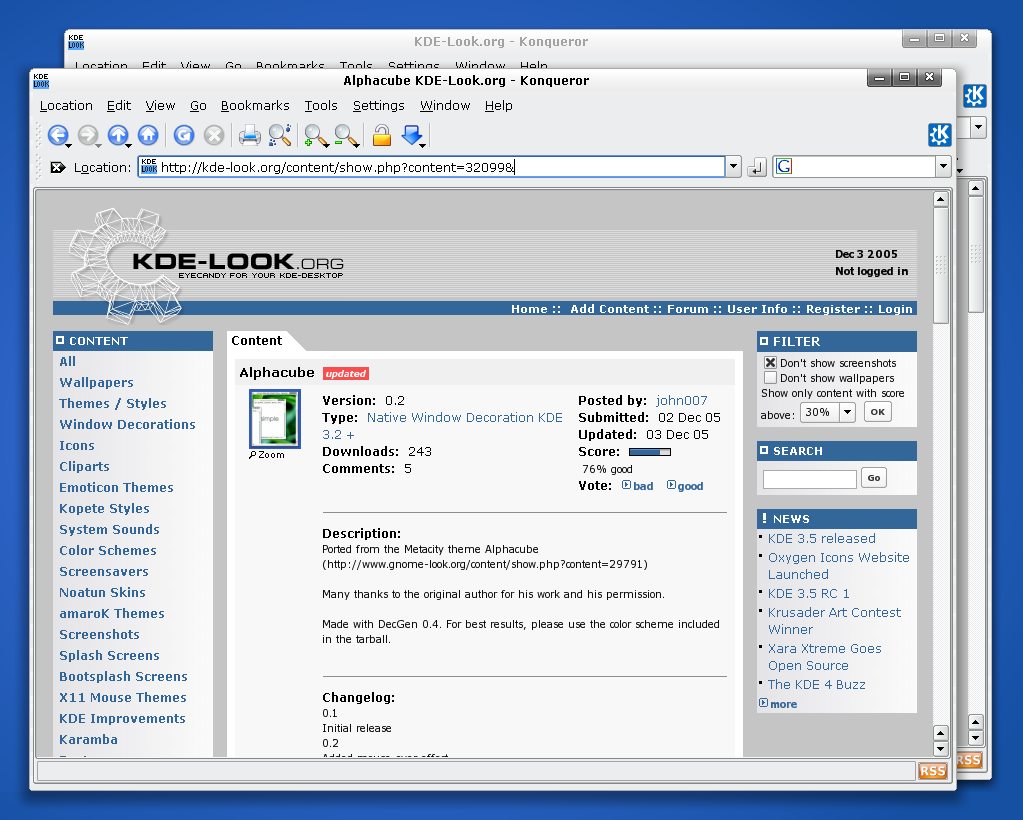Image resolution: width=1023 pixels, height=820 pixels.
Task: Click the Forward navigation arrow icon
Action: pos(87,135)
